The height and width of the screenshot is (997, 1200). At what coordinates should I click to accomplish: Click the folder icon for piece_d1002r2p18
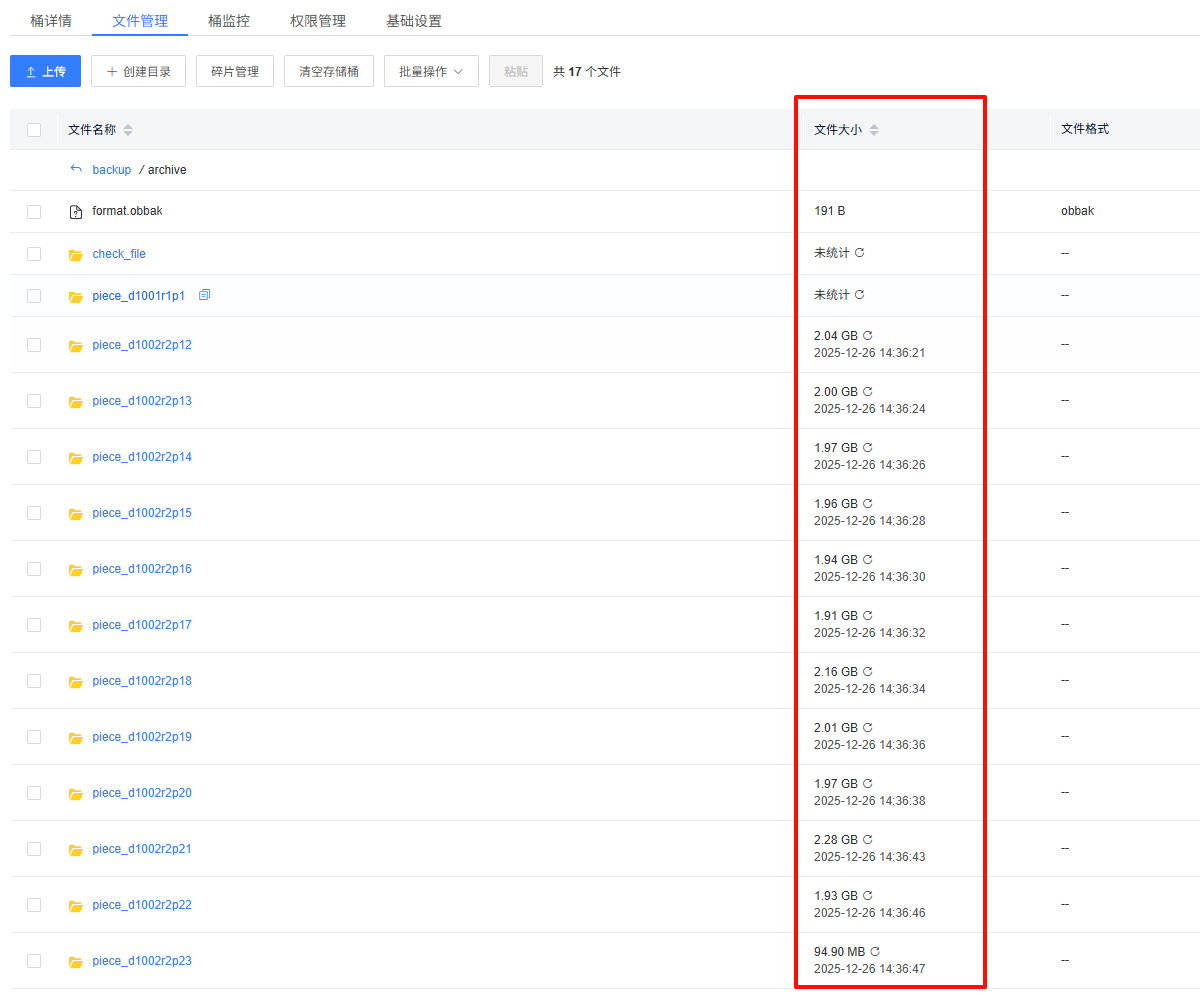click(x=76, y=682)
